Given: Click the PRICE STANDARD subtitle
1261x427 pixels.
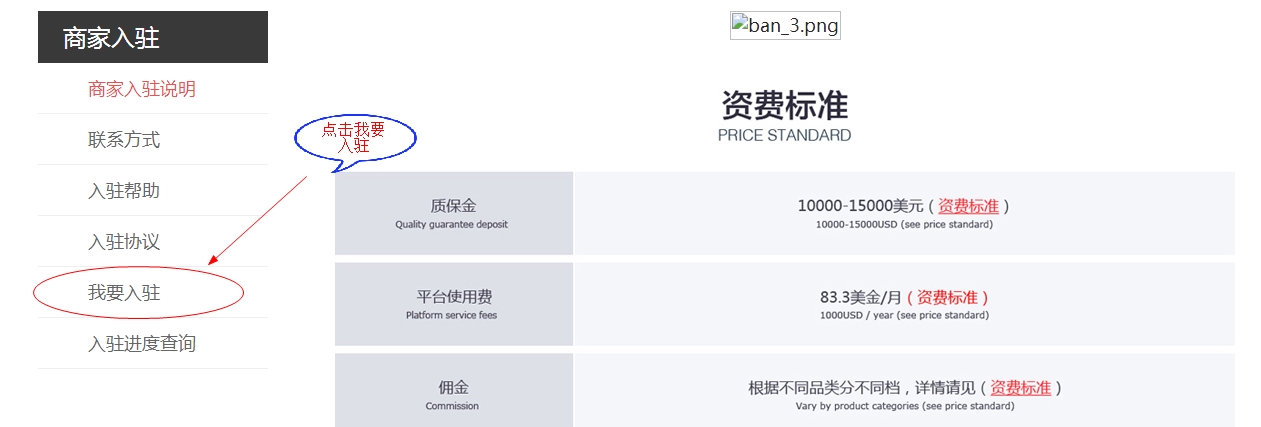Looking at the screenshot, I should click(785, 135).
